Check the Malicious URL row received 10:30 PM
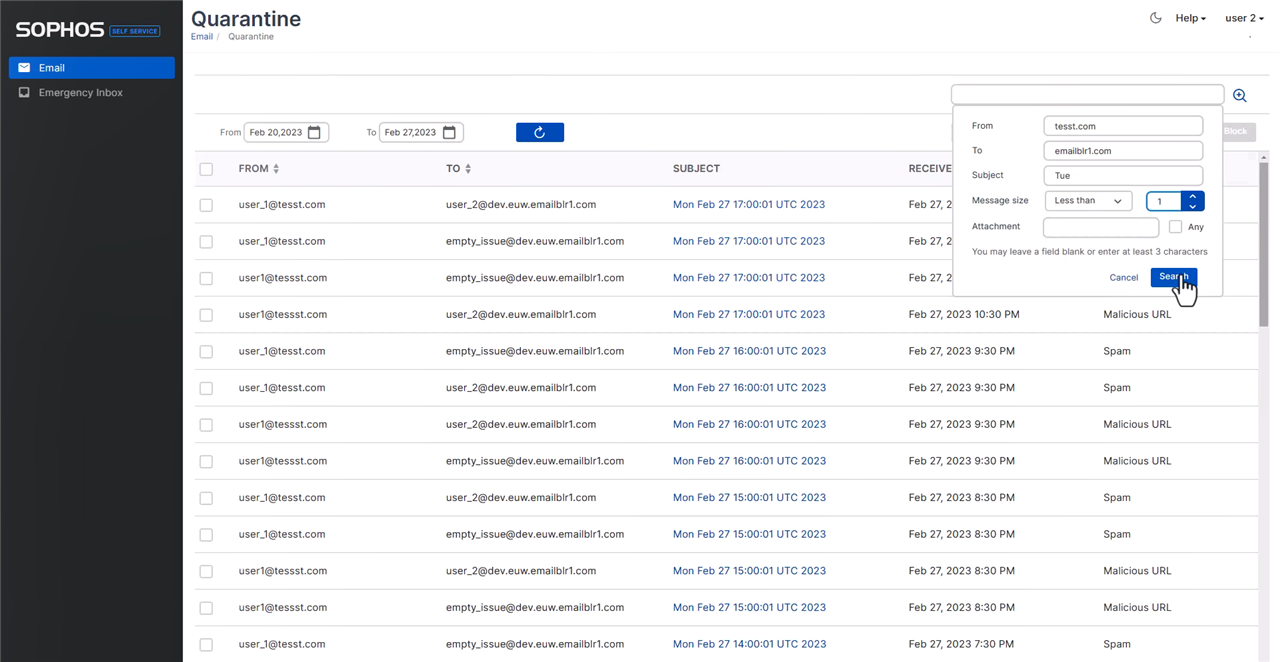Viewport: 1280px width, 662px height. (206, 315)
